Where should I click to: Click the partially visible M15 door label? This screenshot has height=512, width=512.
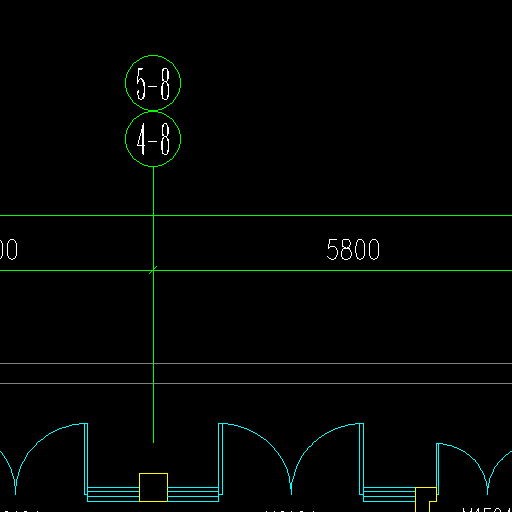click(487, 510)
